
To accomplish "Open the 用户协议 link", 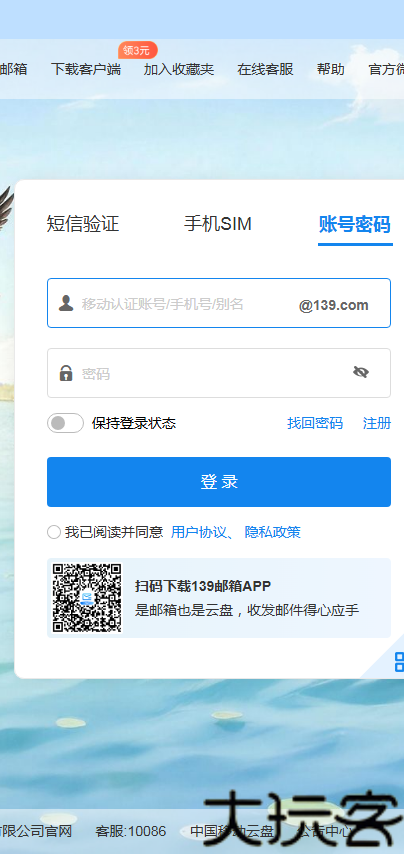I will (x=198, y=532).
